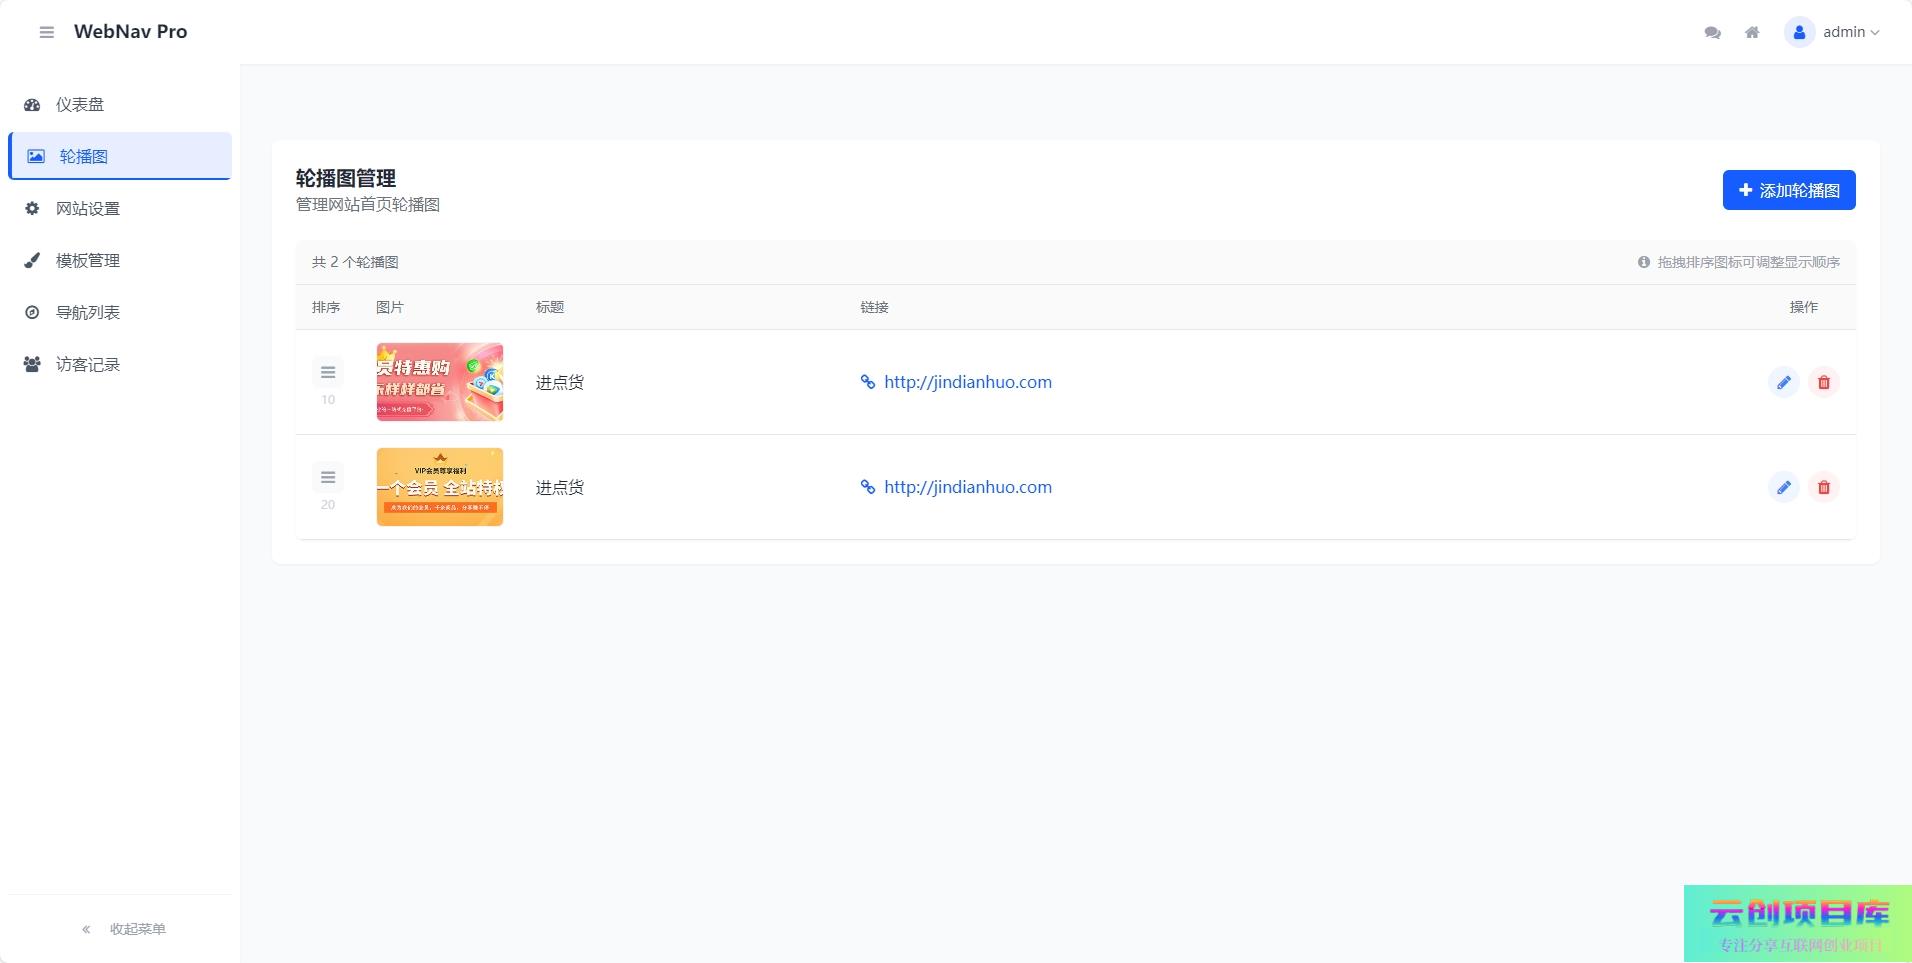1912x963 pixels.
Task: Select 导航列表 in the sidebar
Action: 88,313
